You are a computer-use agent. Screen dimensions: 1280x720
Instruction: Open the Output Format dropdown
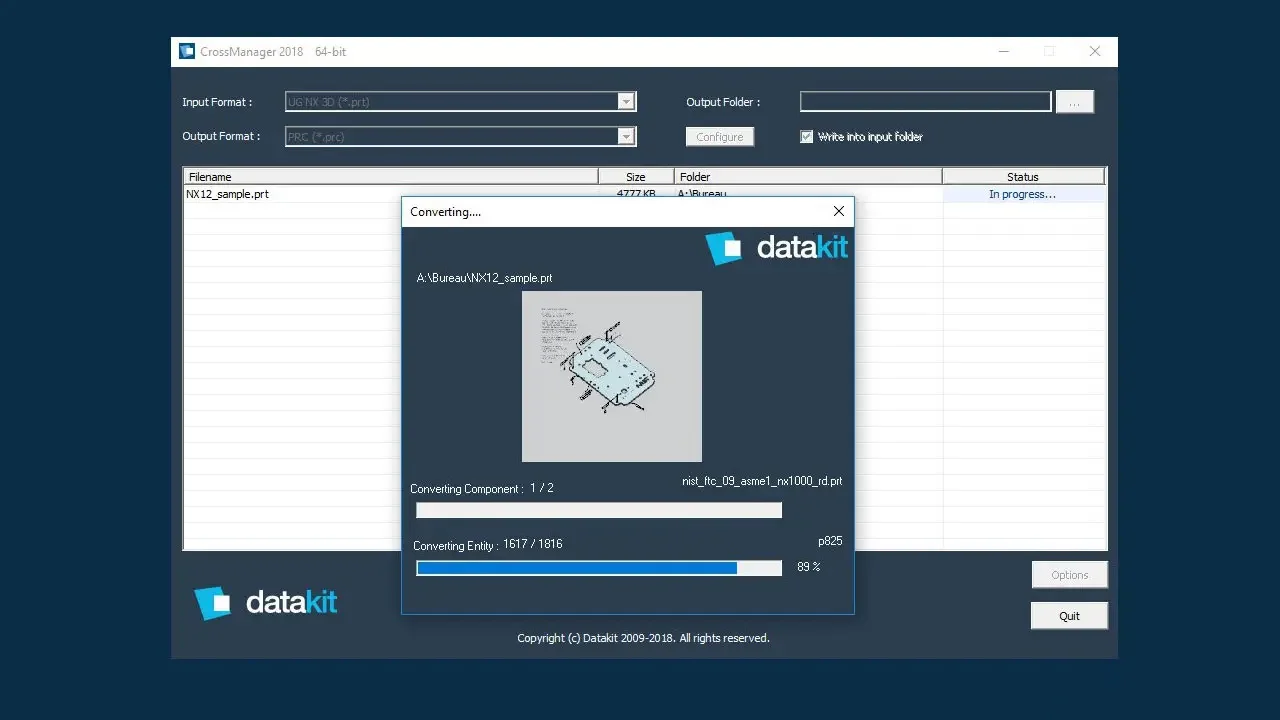626,137
